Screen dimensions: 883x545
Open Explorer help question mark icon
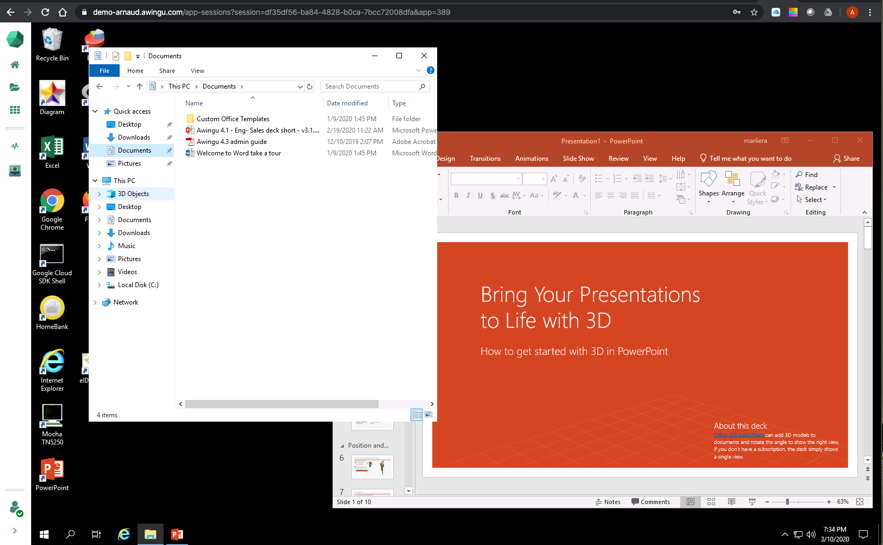(x=430, y=70)
